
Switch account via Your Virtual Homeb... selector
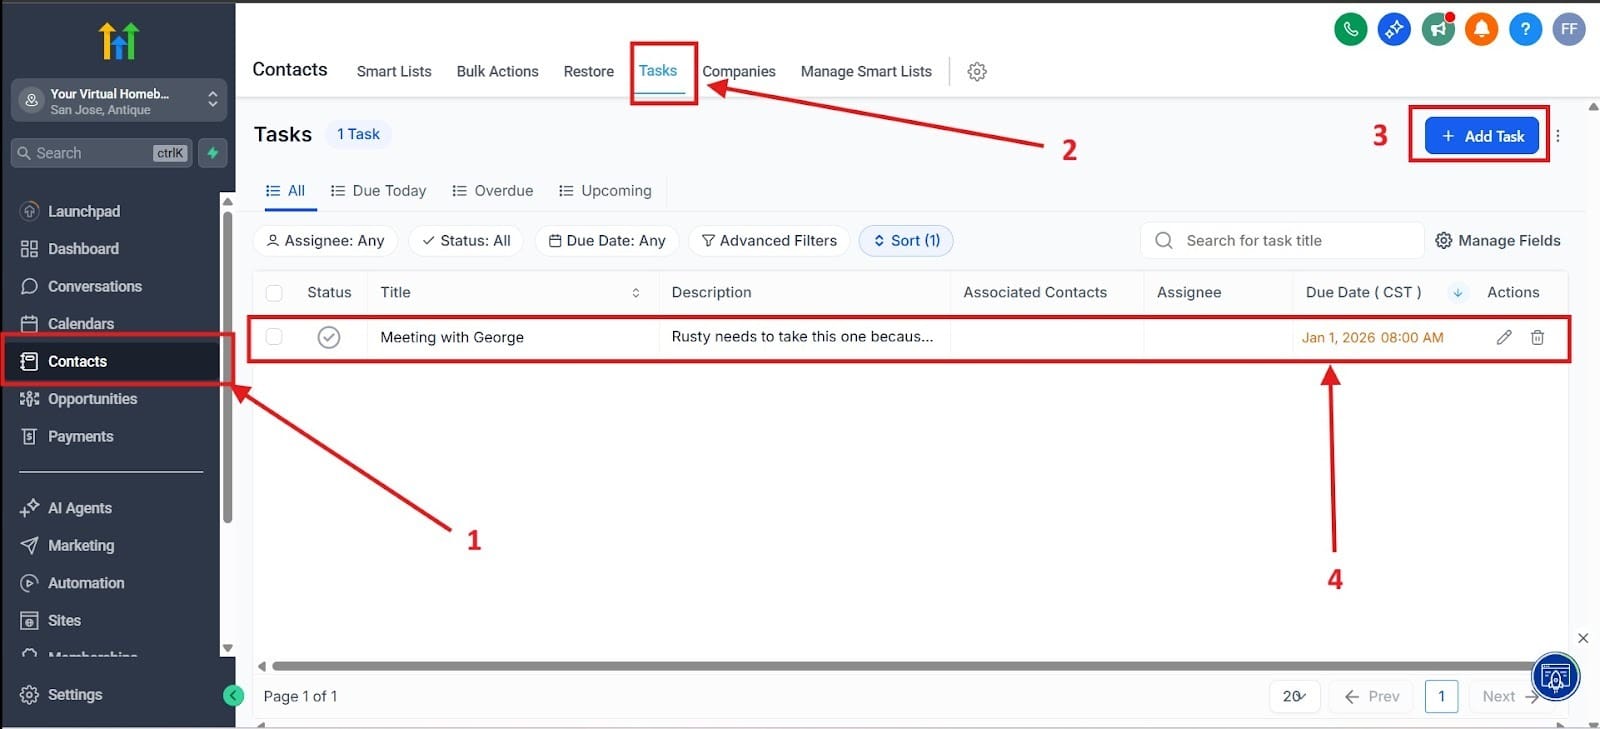coord(119,101)
